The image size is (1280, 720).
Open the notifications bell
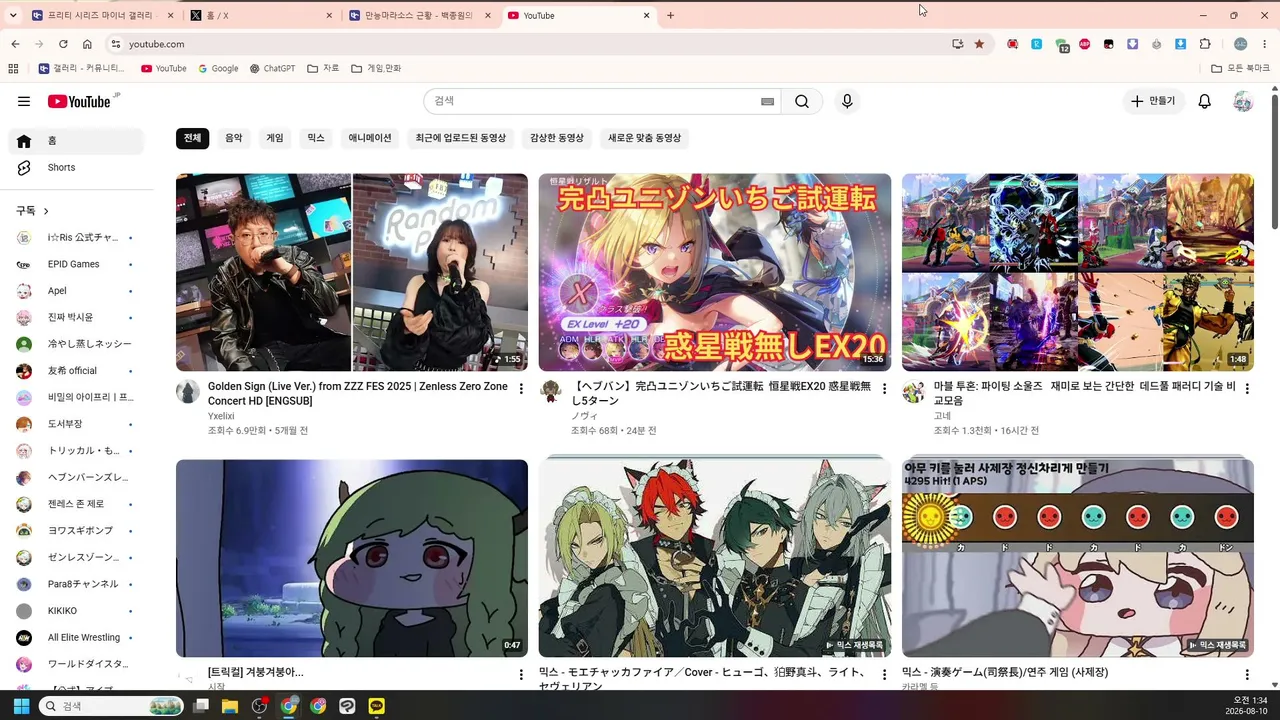[x=1205, y=101]
